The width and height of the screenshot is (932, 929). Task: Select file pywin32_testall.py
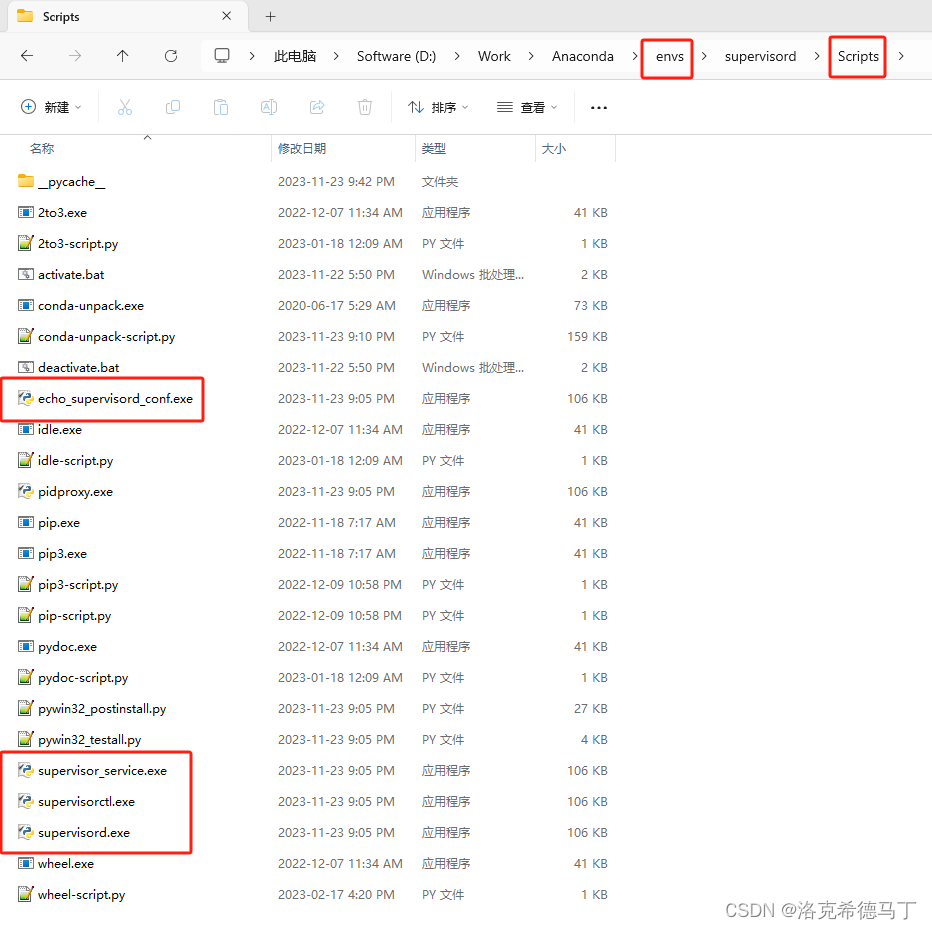click(90, 739)
